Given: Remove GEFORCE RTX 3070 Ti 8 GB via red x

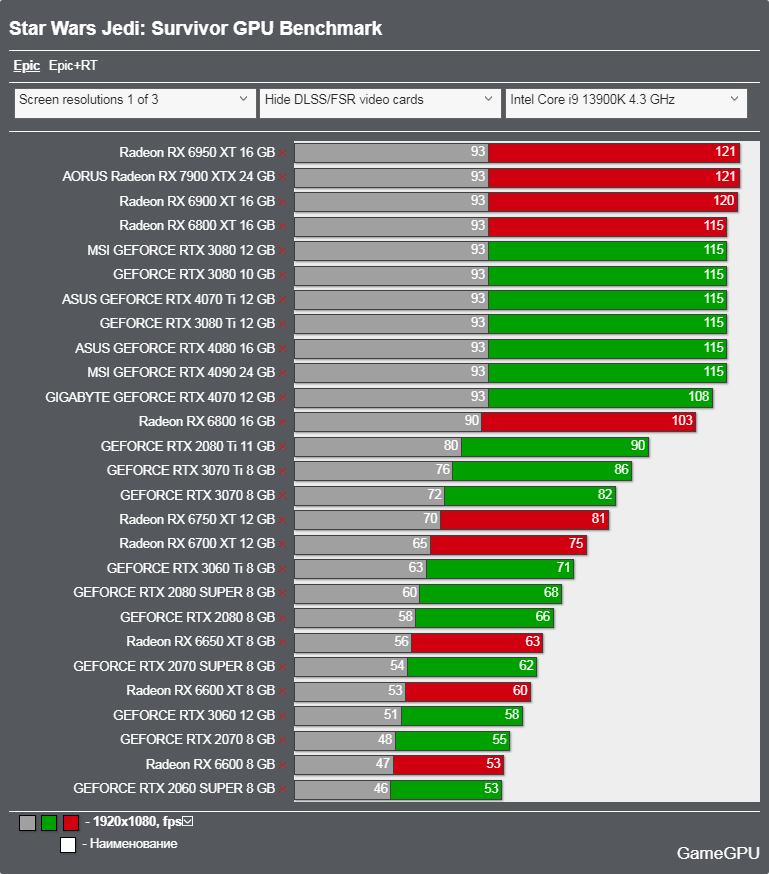Looking at the screenshot, I should click(283, 472).
